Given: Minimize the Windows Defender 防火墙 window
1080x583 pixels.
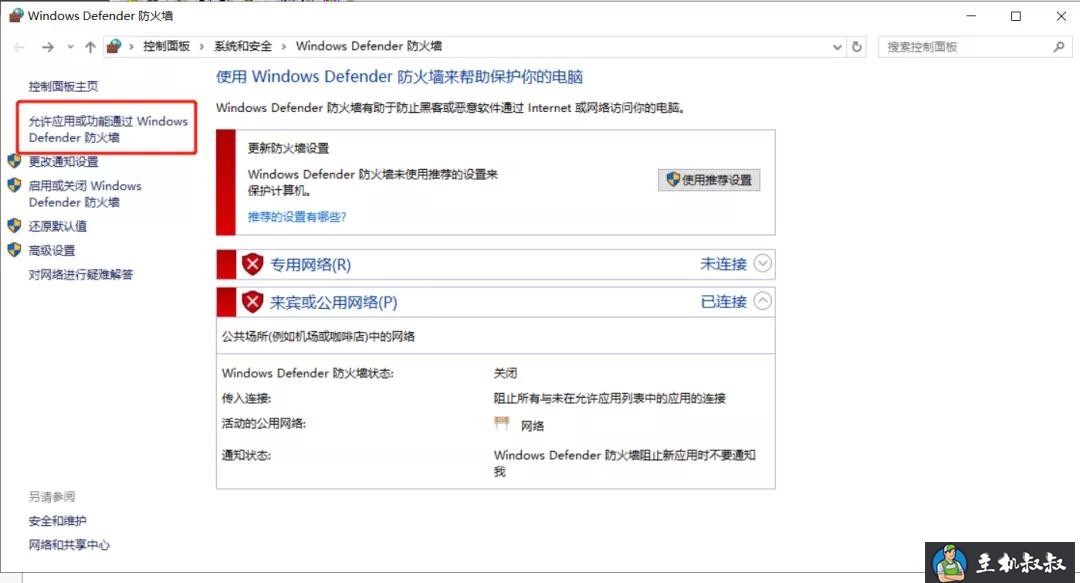Looking at the screenshot, I should [971, 16].
